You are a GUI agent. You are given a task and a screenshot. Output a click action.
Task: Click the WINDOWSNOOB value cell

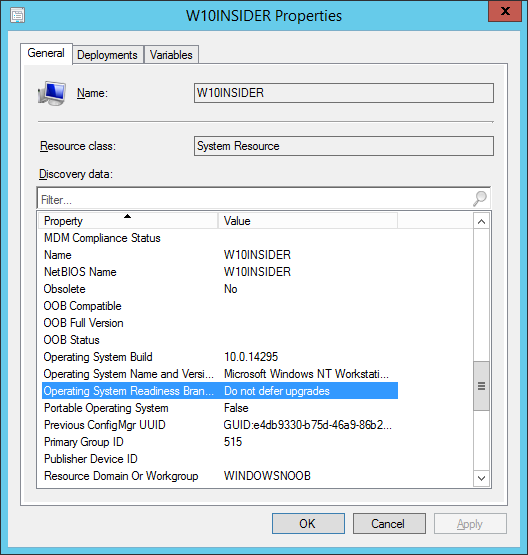pos(267,476)
